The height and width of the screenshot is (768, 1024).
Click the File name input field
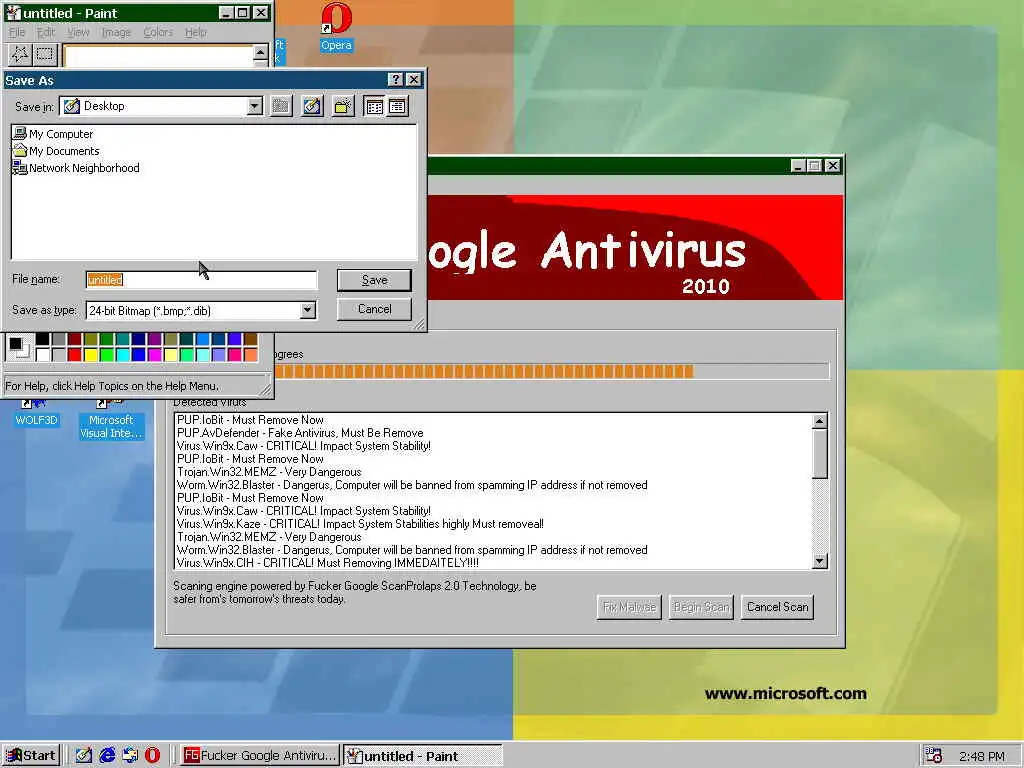coord(201,280)
